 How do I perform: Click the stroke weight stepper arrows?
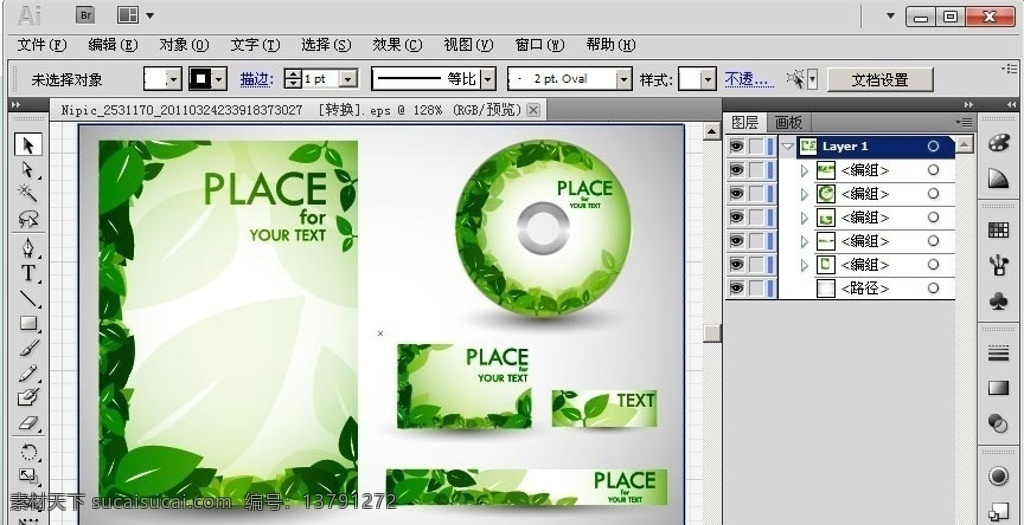click(293, 79)
